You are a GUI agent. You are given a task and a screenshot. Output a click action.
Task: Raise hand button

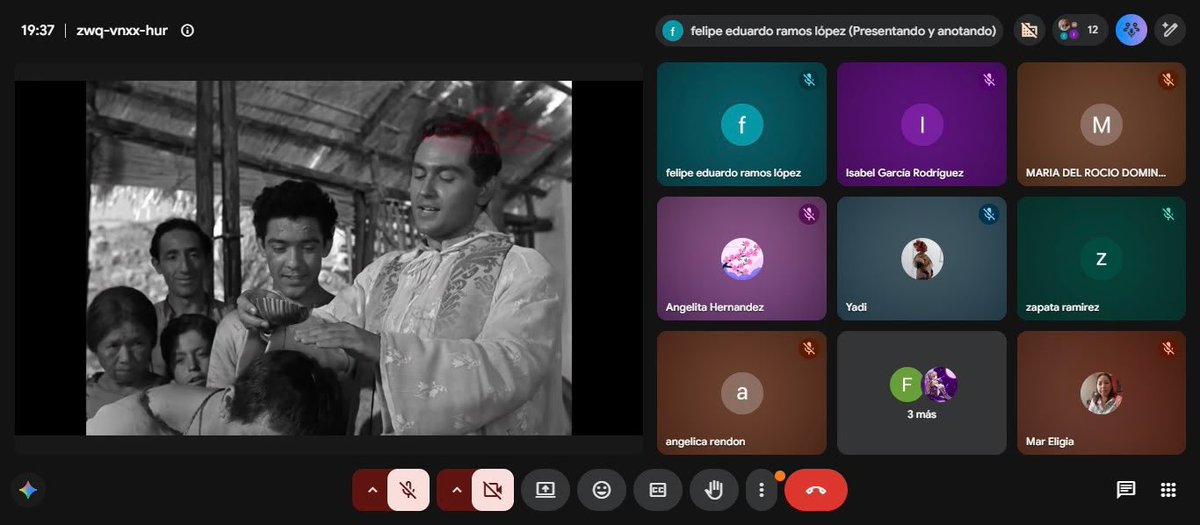[x=714, y=490]
